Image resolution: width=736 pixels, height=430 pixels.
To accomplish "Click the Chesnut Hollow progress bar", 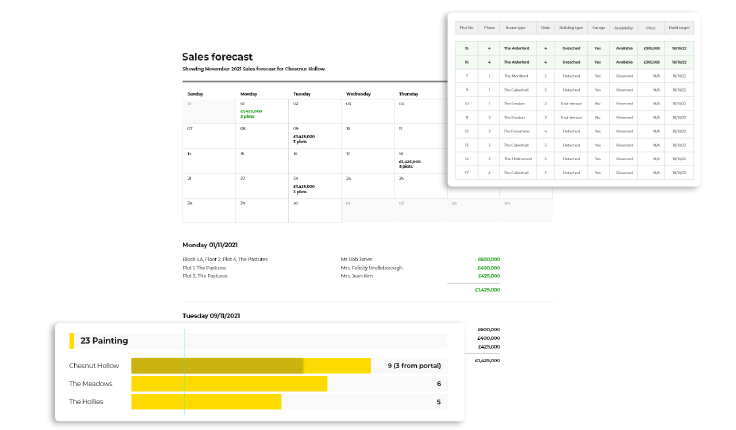I will click(251, 365).
